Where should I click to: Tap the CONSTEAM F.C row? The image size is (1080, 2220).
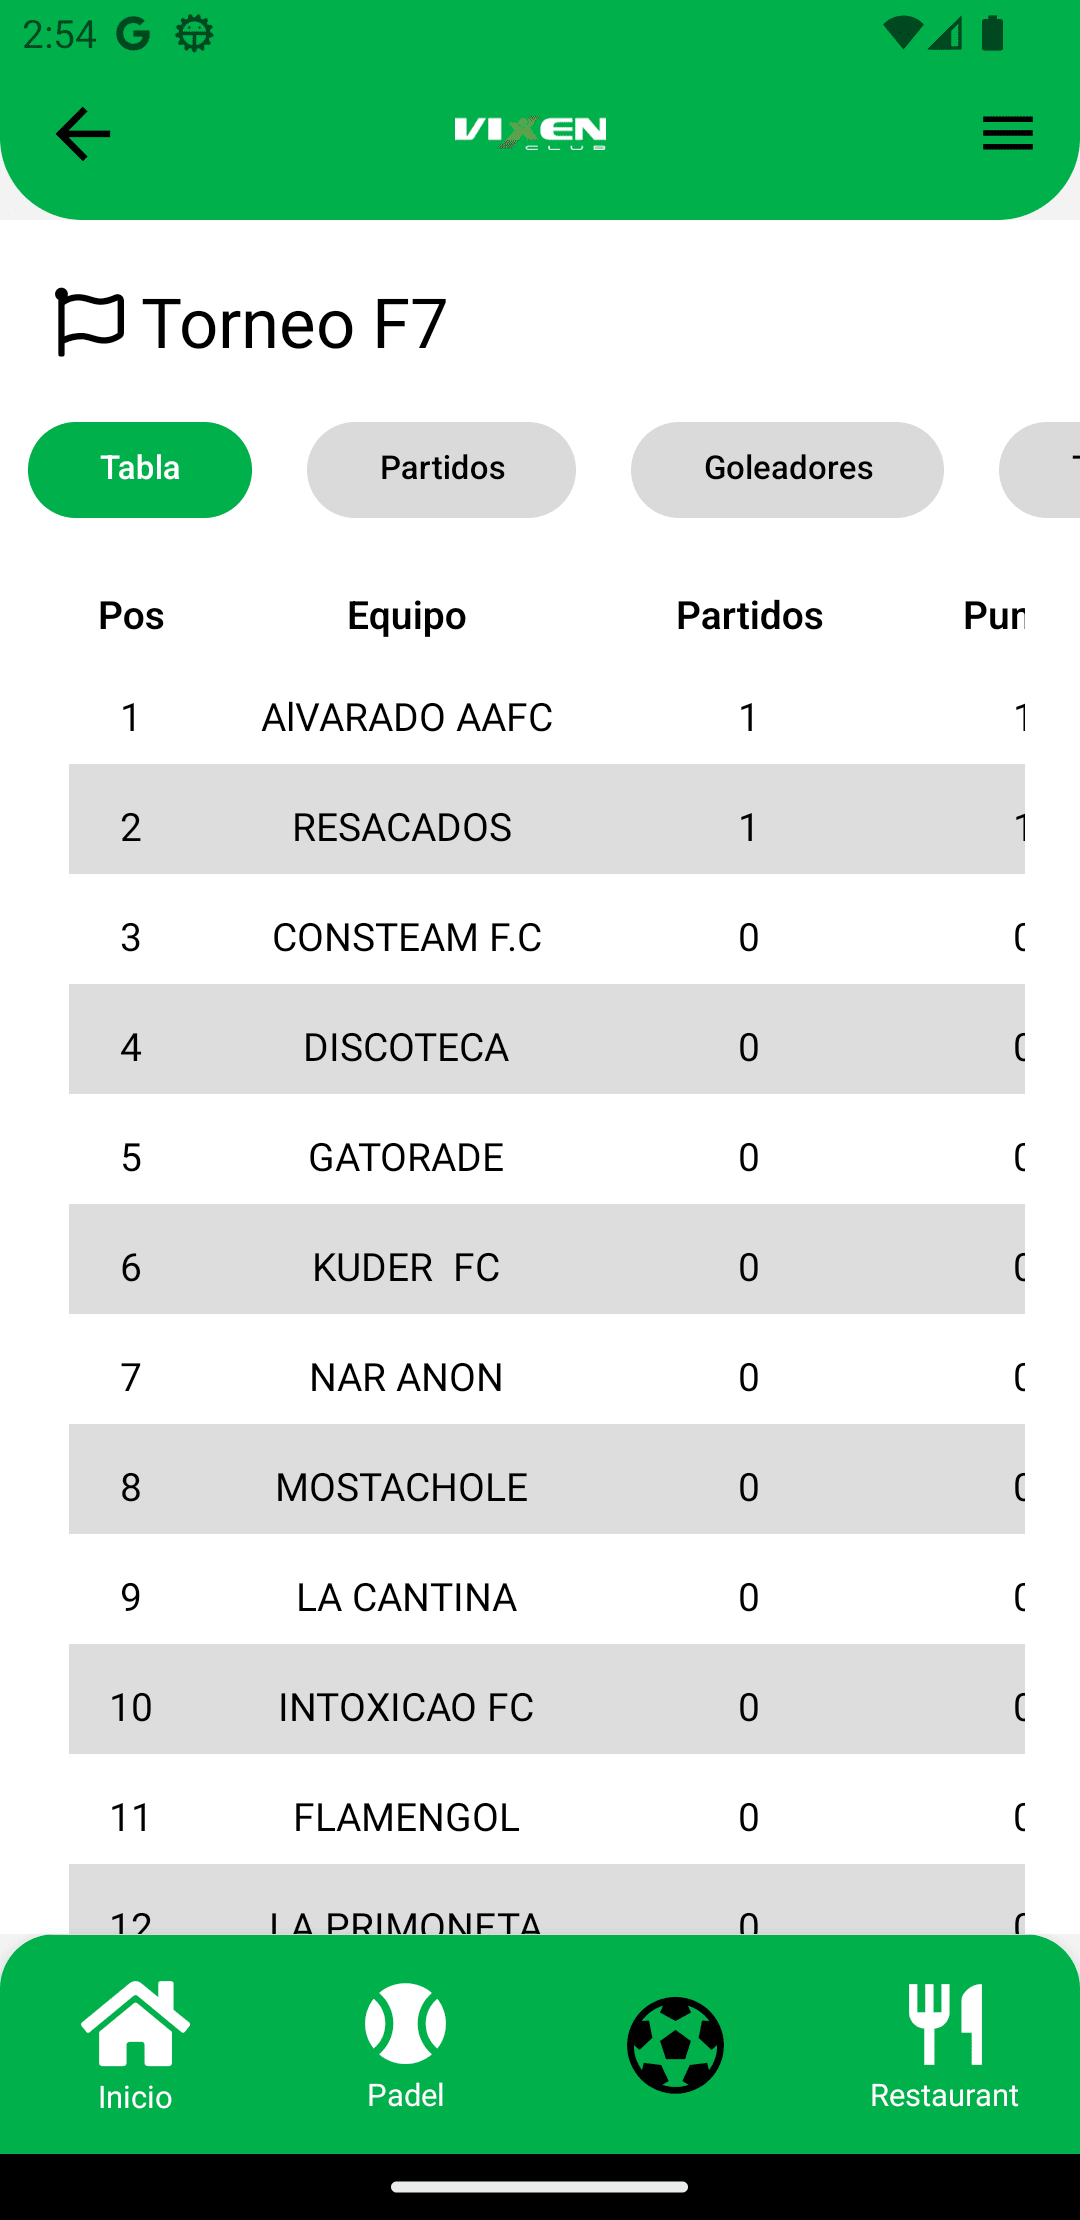(407, 937)
